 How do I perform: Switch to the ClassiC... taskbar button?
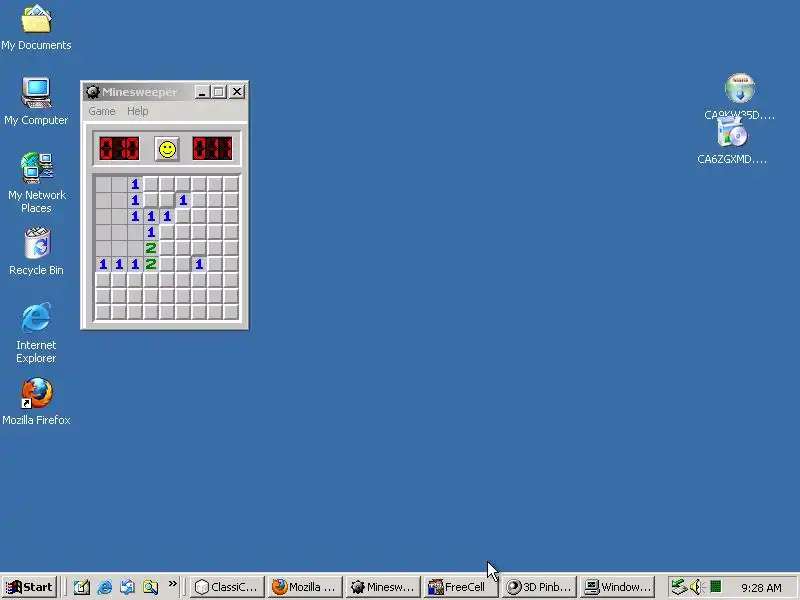click(227, 587)
